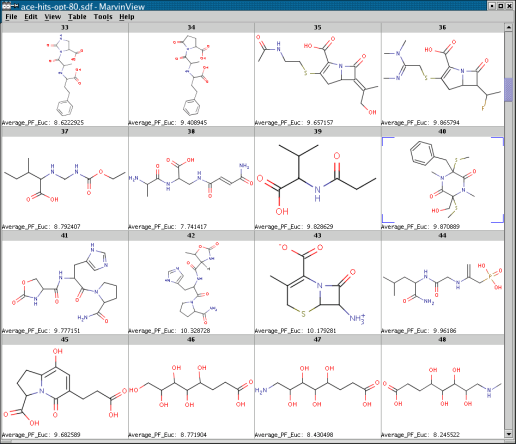The image size is (516, 444).
Task: Open the Table menu
Action: pyautogui.click(x=77, y=17)
